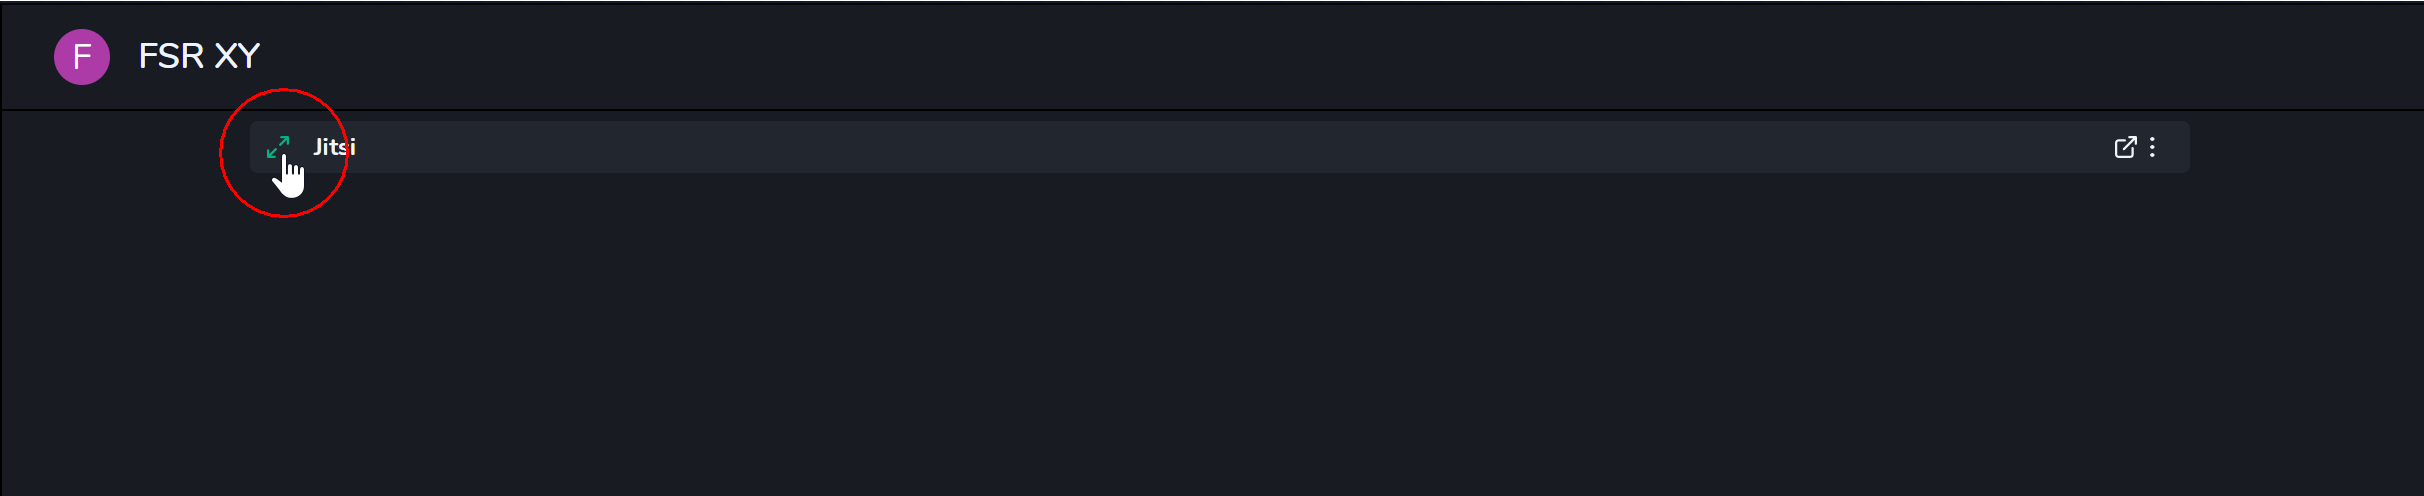Click the green expand arrows icon
Viewport: 2424px width, 496px height.
click(278, 147)
